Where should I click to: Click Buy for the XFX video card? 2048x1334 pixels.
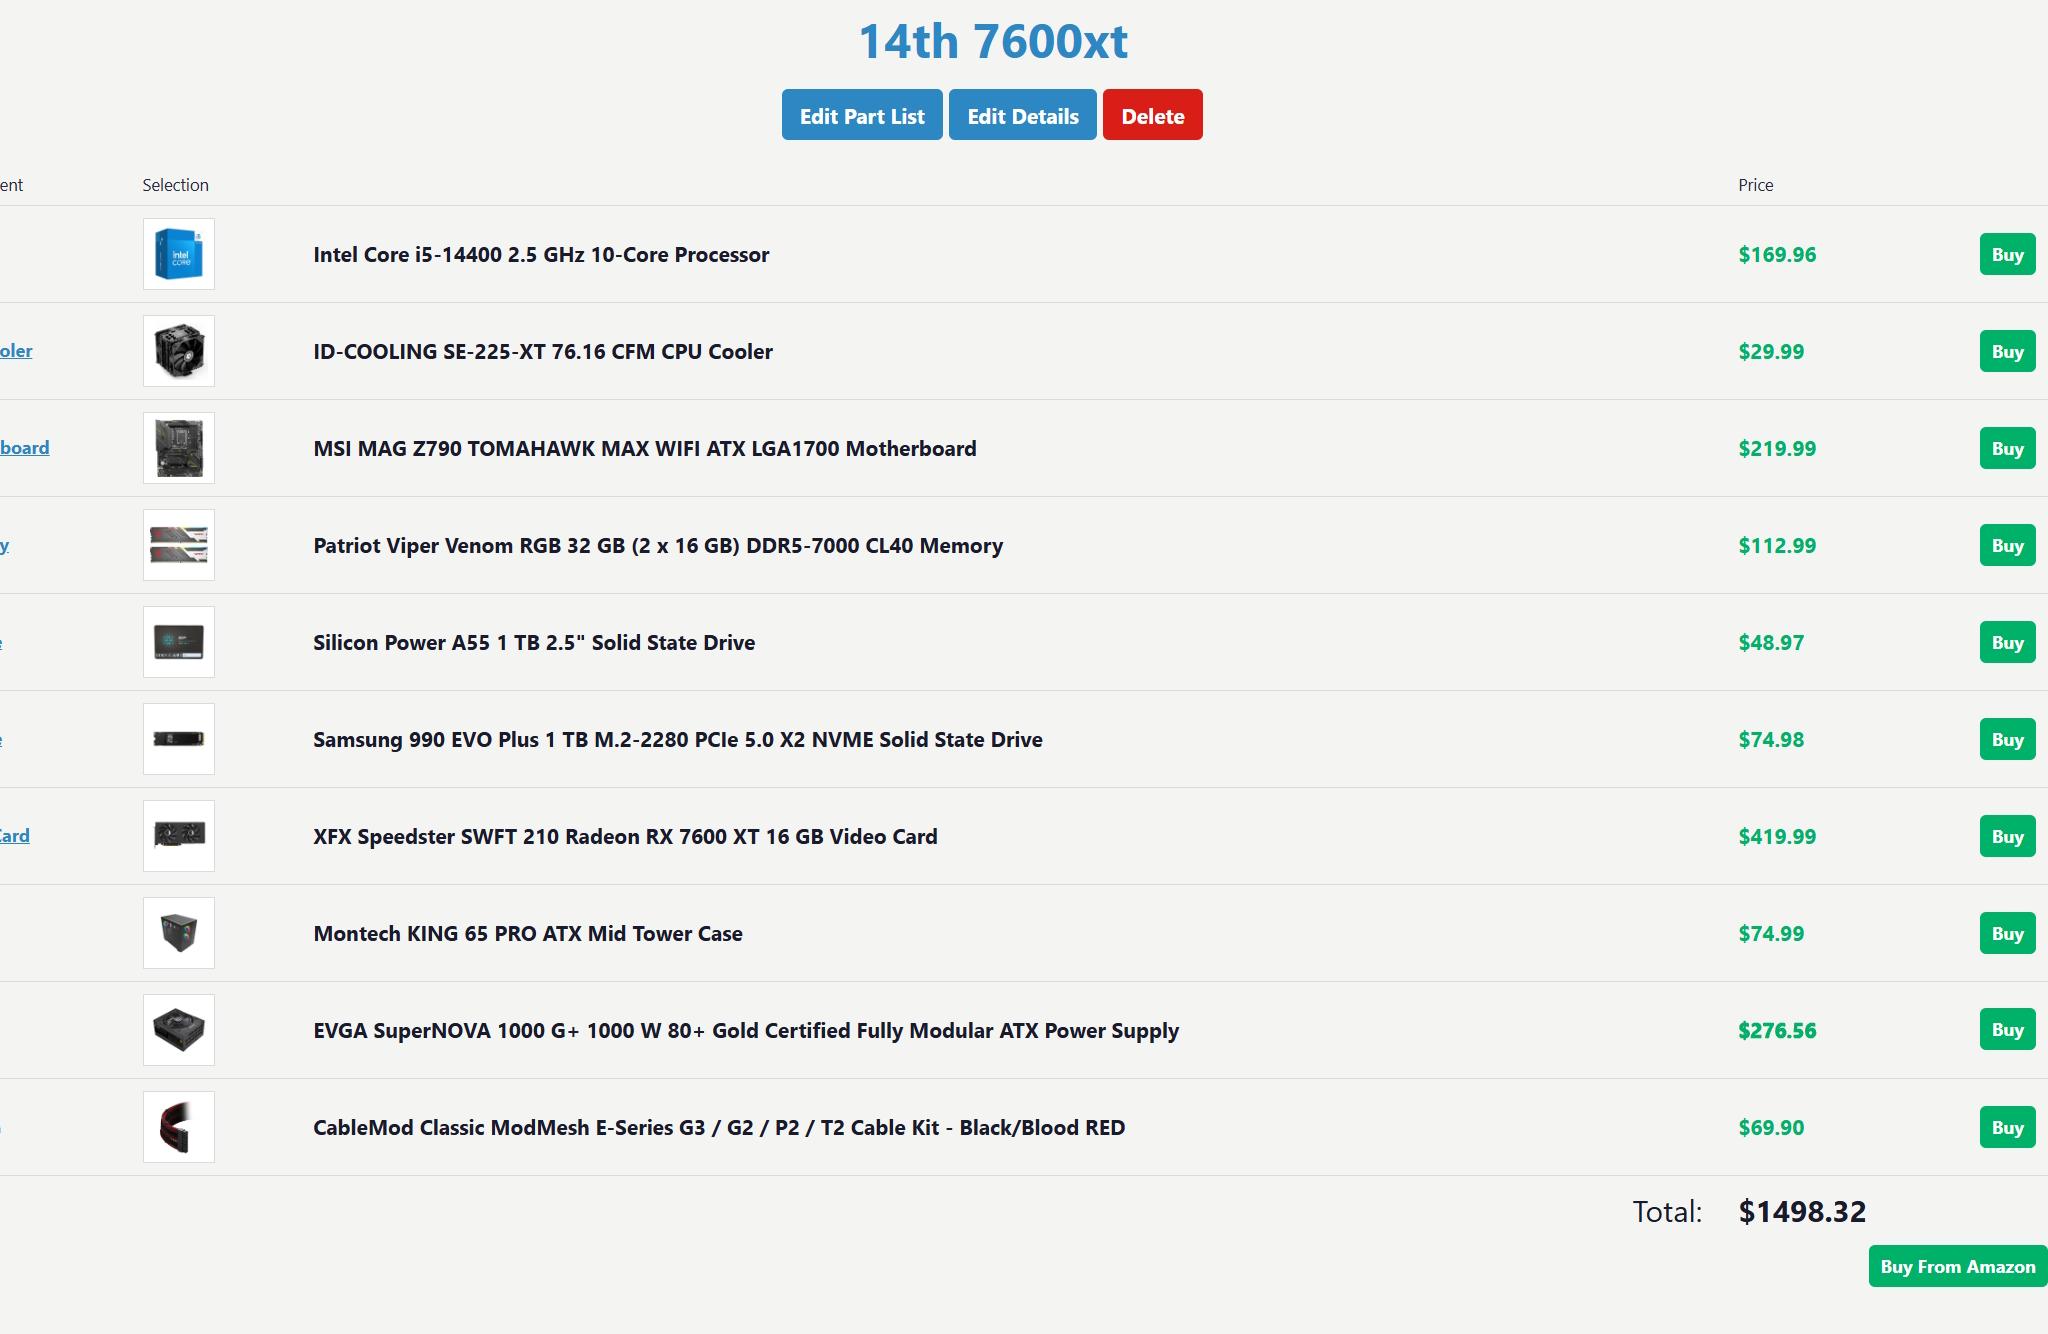tap(2007, 836)
